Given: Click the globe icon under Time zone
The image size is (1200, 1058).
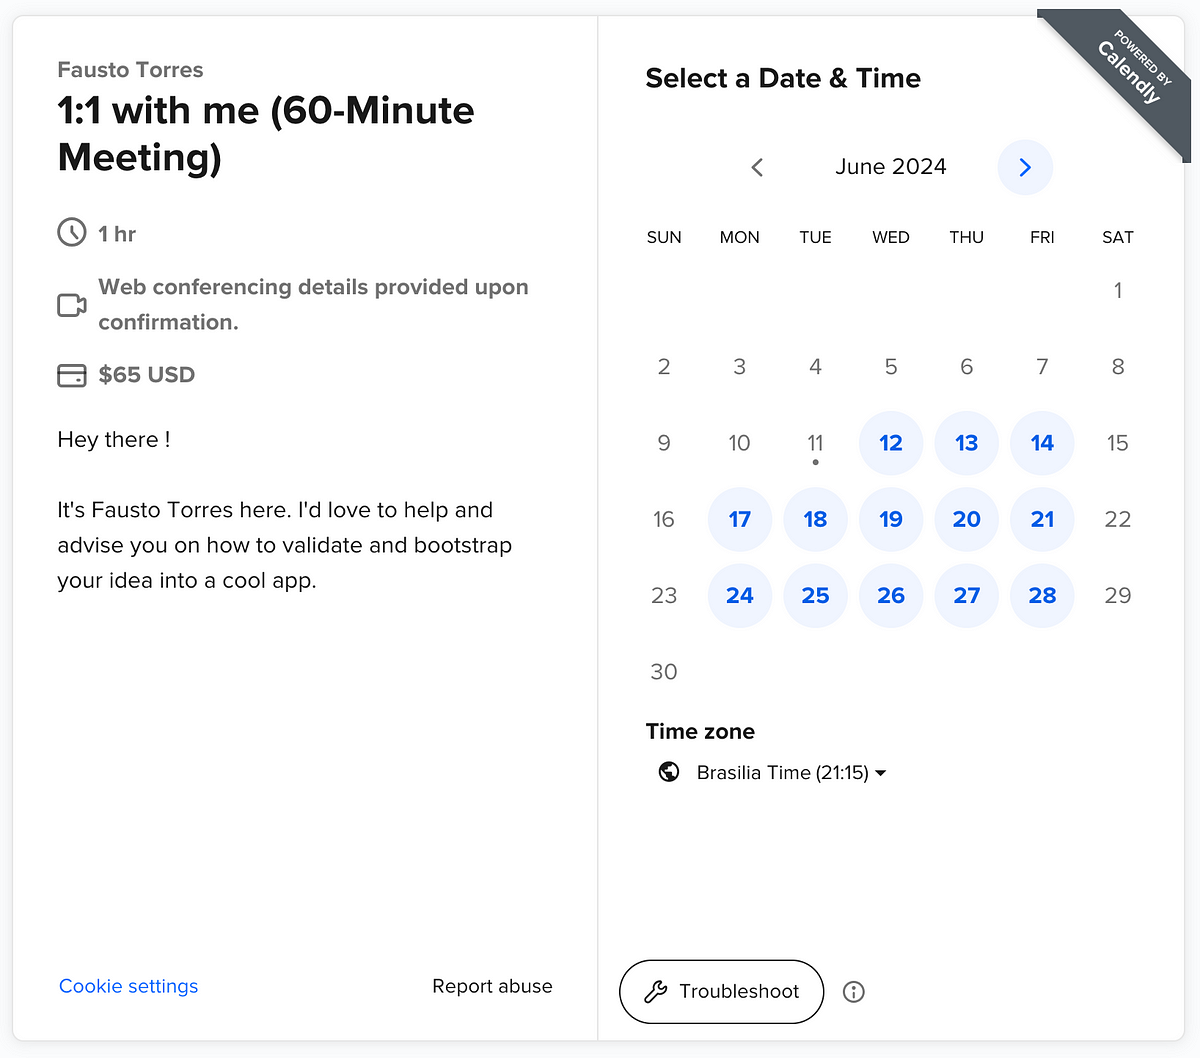Looking at the screenshot, I should [669, 772].
